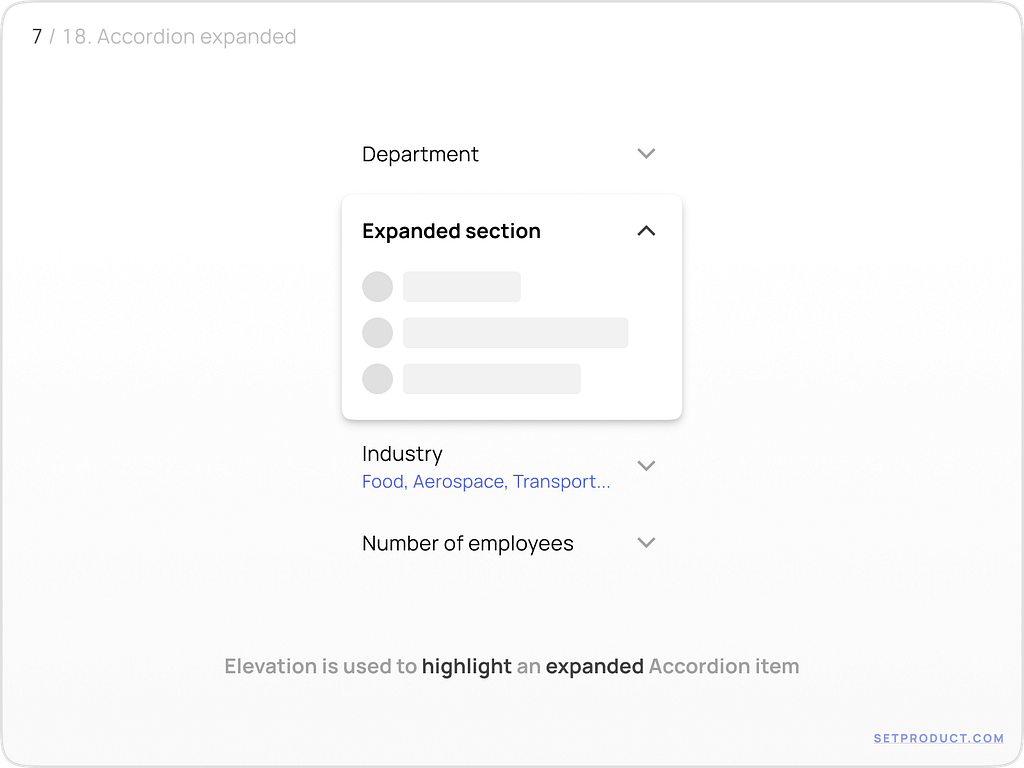Click the Accordion expanded slide title
The height and width of the screenshot is (768, 1024).
[x=197, y=37]
